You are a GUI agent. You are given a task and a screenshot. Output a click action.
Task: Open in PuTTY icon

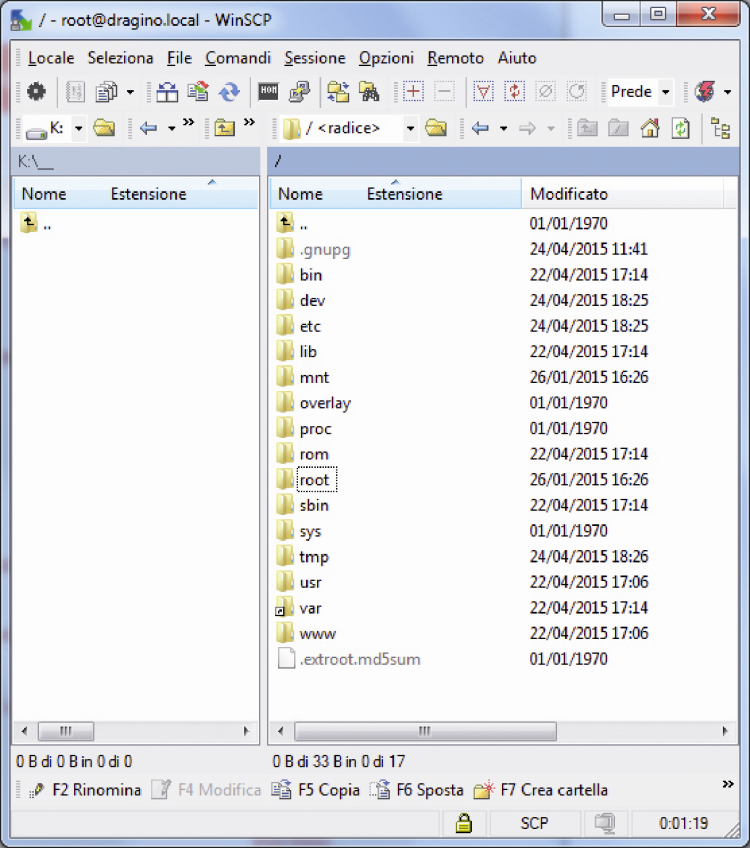(x=299, y=91)
